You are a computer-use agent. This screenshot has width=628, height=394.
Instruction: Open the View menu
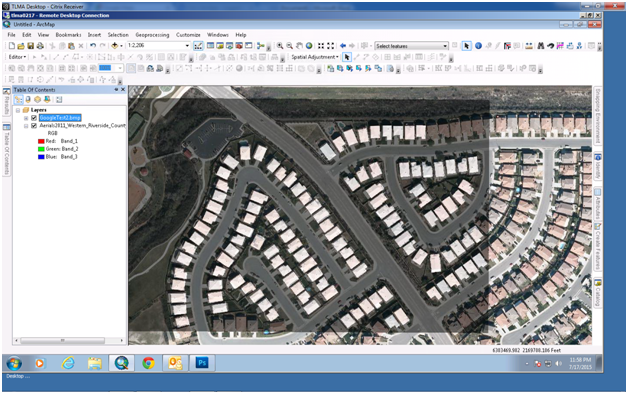(x=43, y=35)
